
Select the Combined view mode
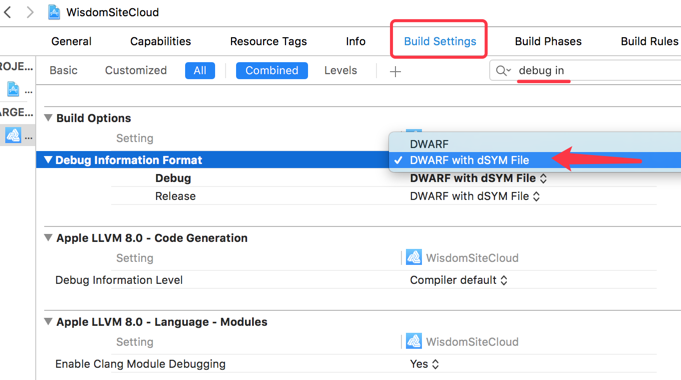coord(272,70)
